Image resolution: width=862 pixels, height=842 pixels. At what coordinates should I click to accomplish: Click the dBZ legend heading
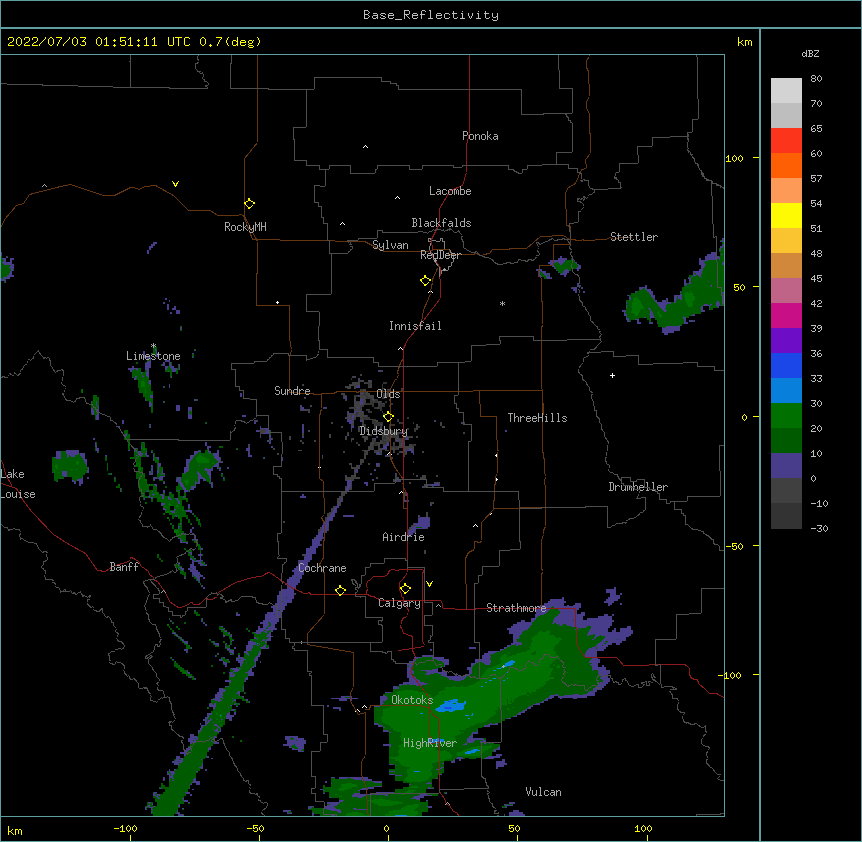click(x=810, y=53)
